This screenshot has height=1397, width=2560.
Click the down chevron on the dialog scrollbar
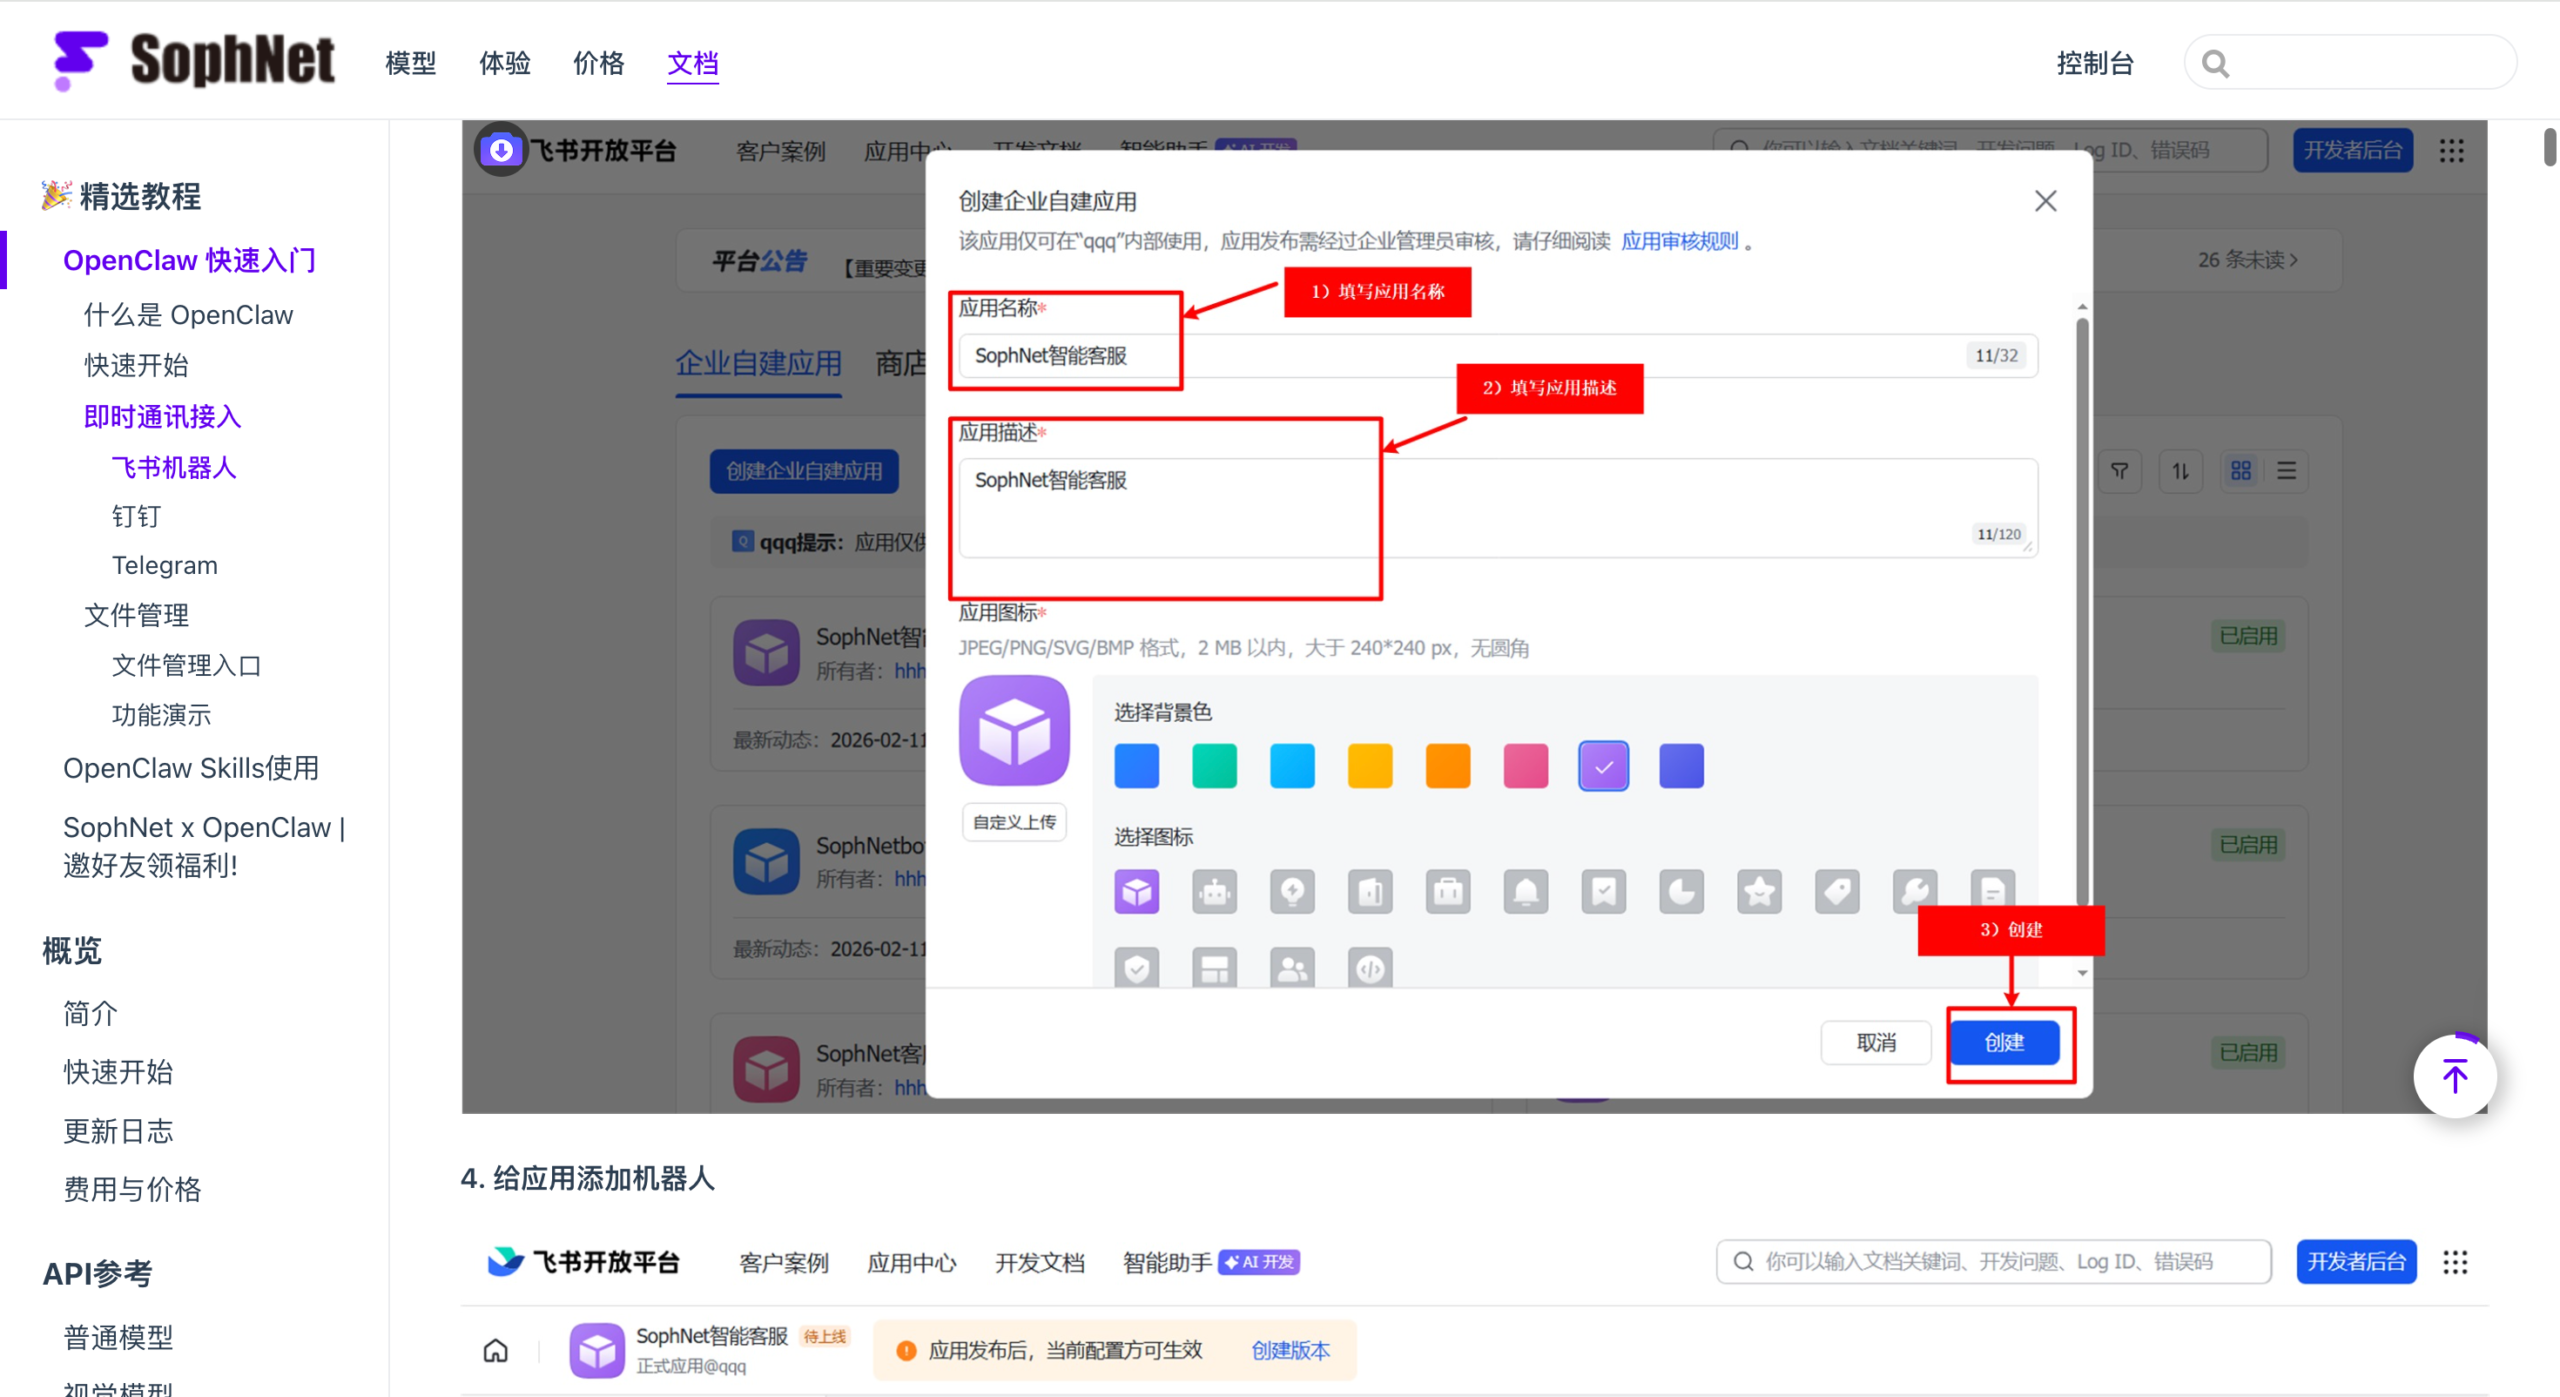[x=2082, y=972]
